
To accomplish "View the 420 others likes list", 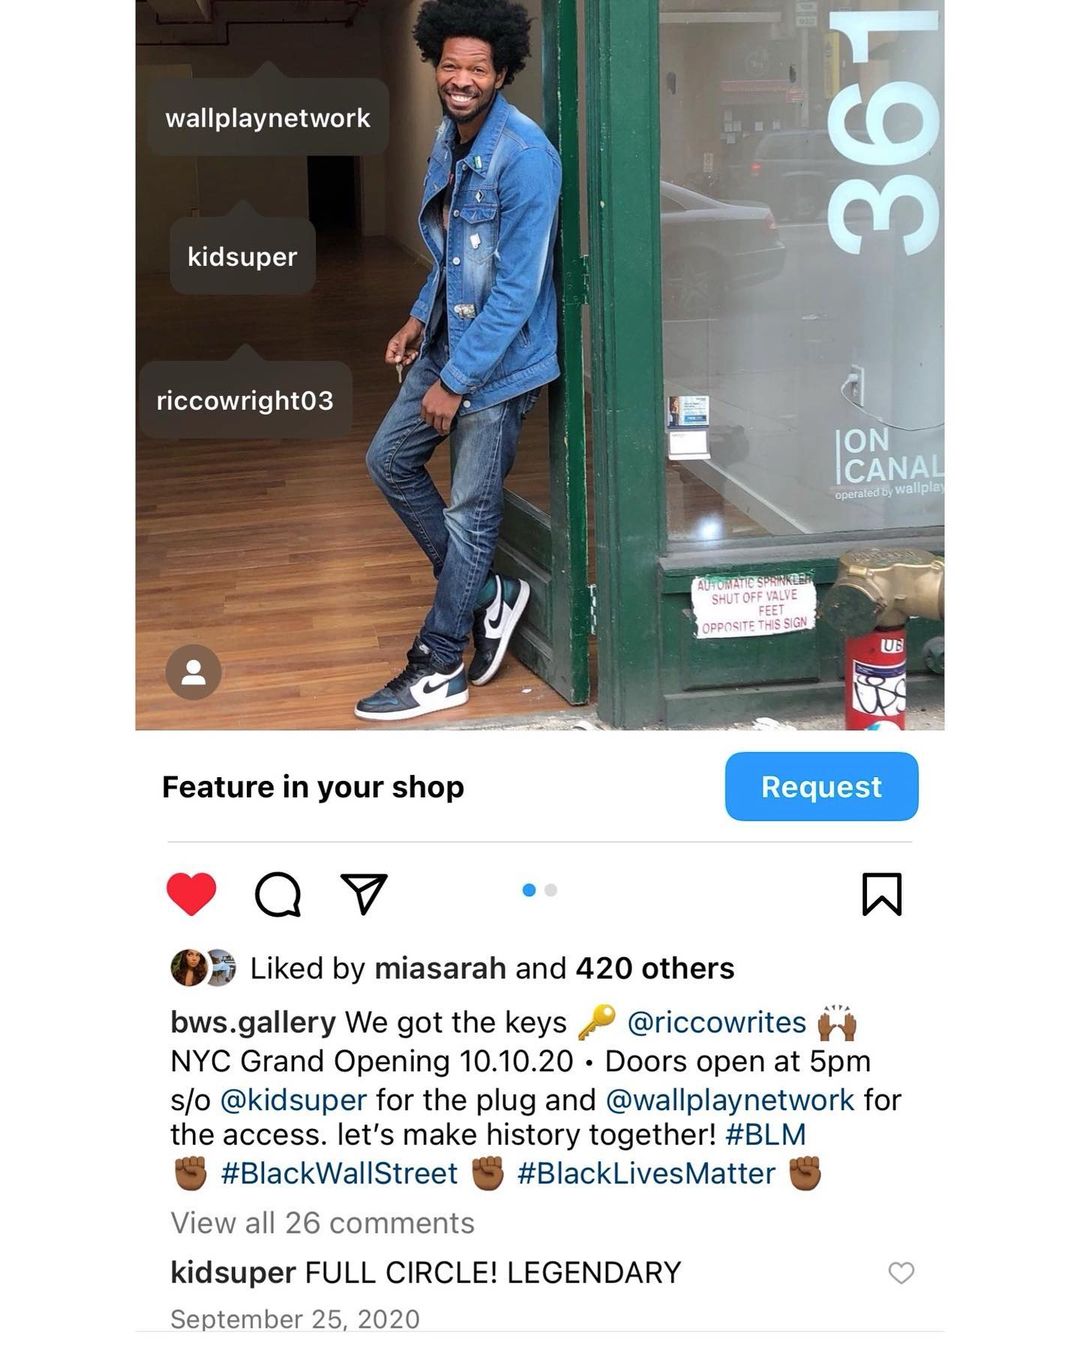I will pyautogui.click(x=655, y=968).
